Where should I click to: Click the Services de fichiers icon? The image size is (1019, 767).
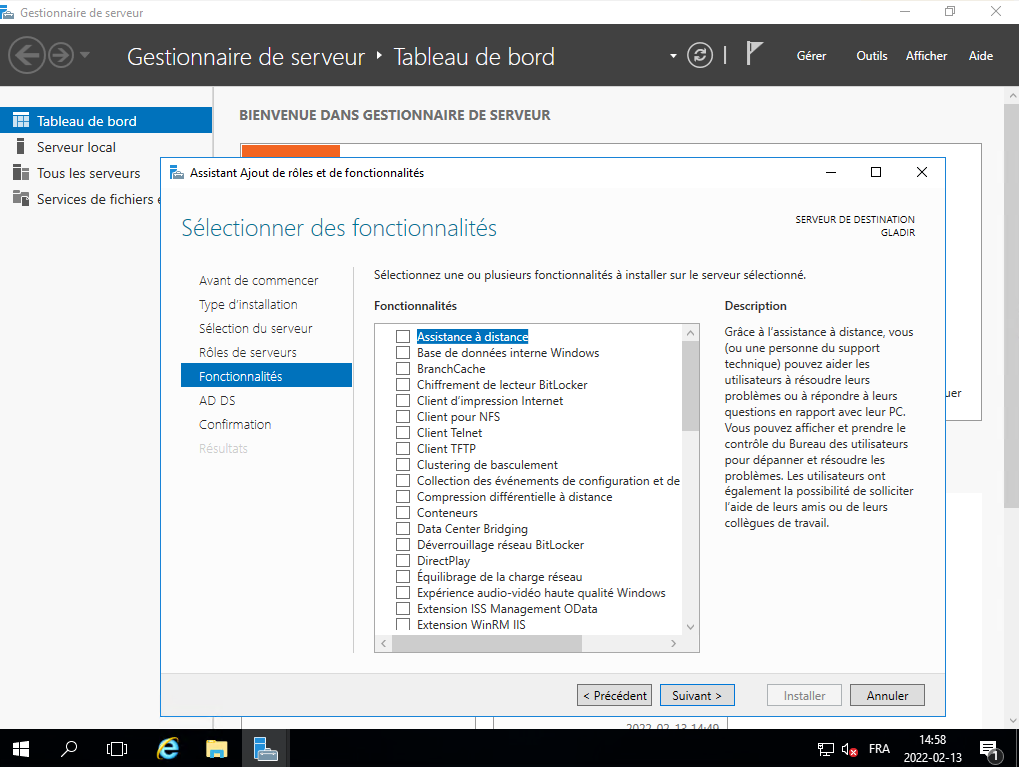(x=21, y=198)
